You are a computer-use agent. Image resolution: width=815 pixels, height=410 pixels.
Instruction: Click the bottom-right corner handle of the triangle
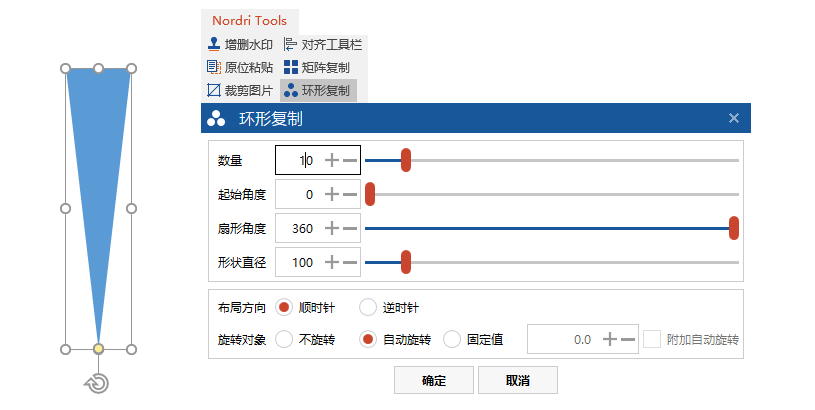tap(132, 349)
